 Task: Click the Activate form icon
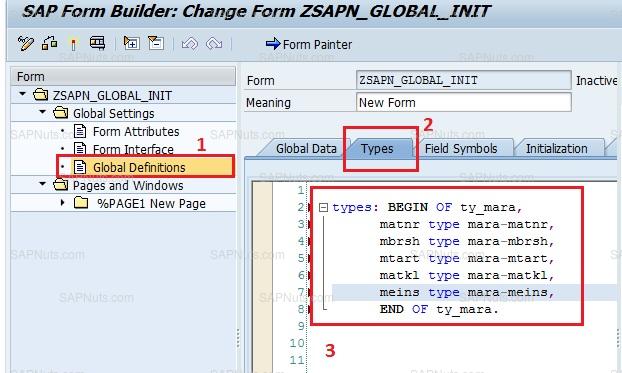coord(73,44)
